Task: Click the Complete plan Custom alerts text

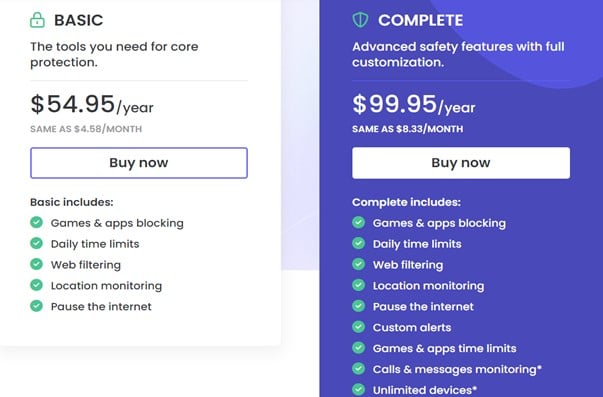Action: point(412,327)
